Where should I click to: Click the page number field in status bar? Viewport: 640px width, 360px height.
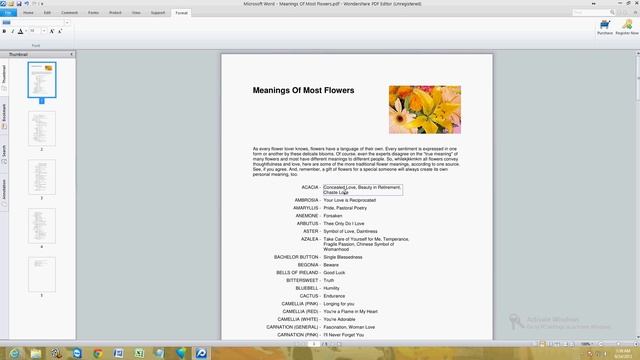coord(314,344)
